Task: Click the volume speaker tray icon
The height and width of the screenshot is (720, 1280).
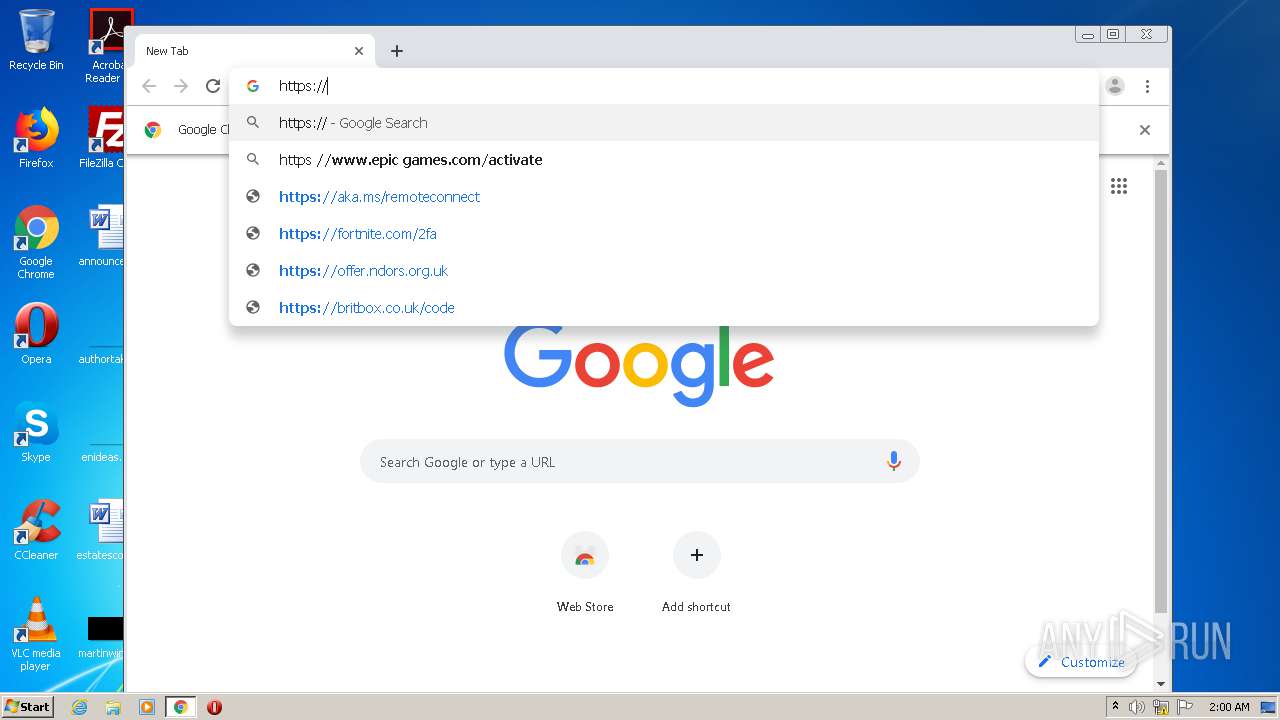Action: tap(1137, 707)
